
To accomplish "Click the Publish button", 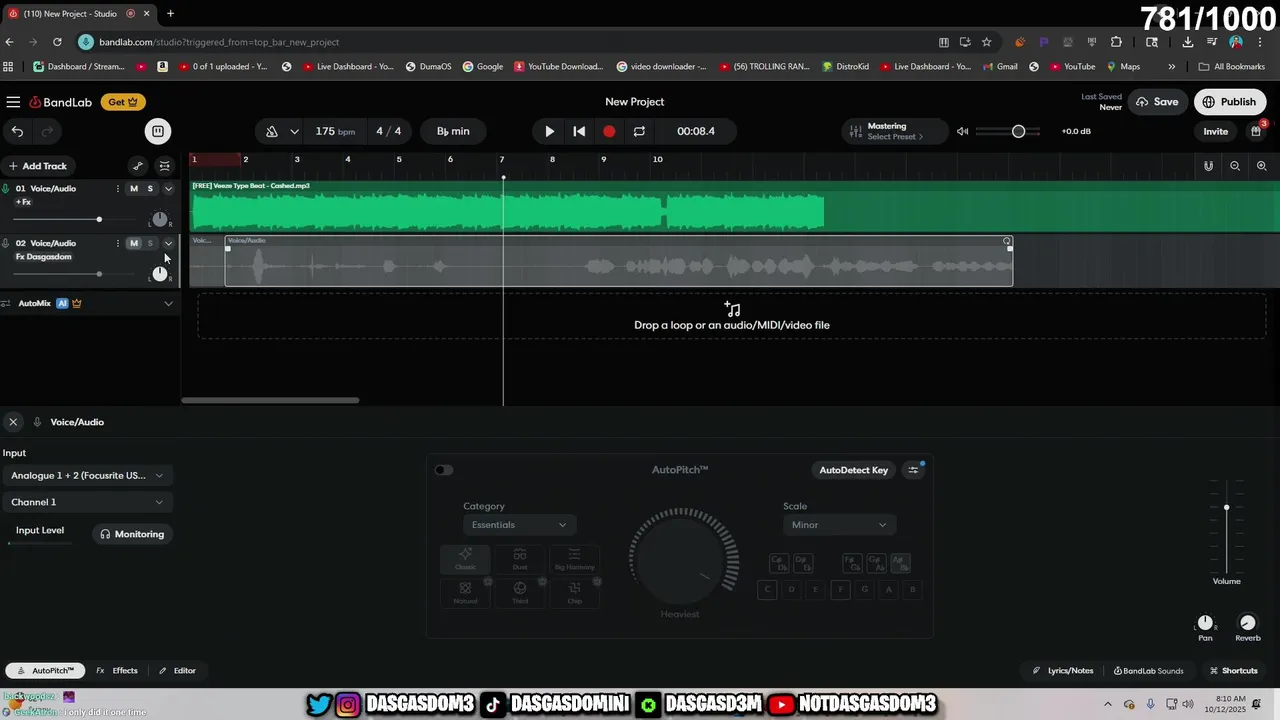I will [1229, 102].
